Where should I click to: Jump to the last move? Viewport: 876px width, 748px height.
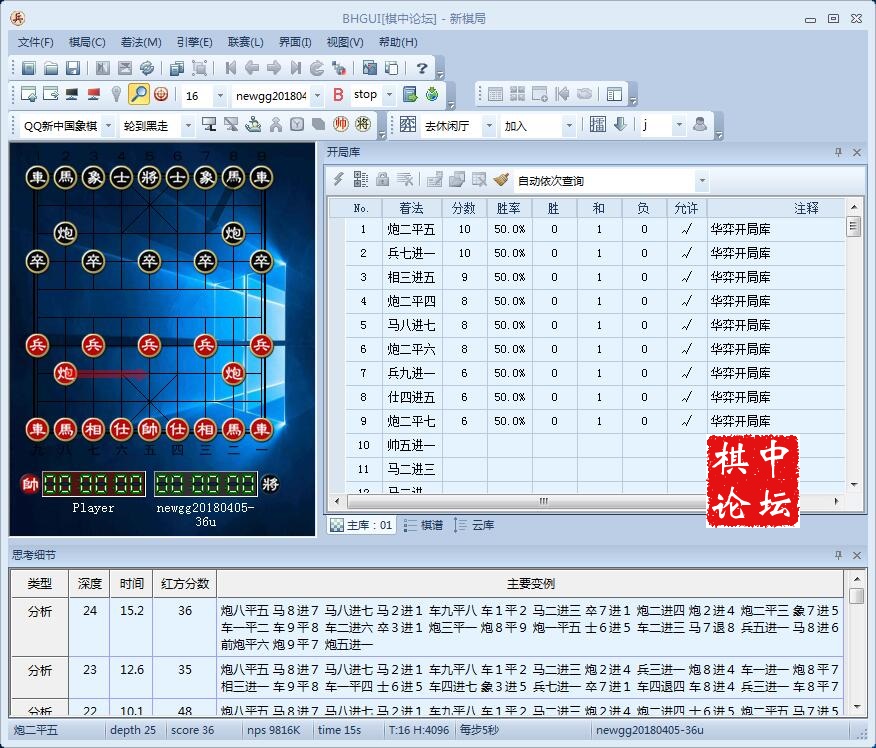pos(296,68)
